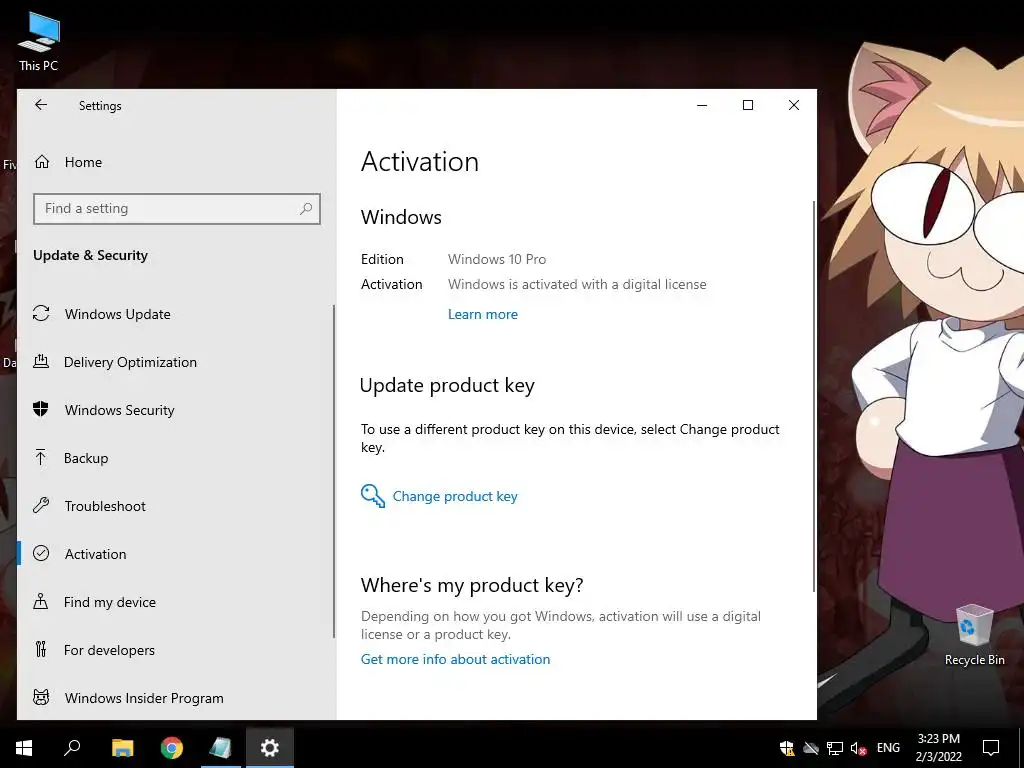Open File Explorer from taskbar
Screen dimensions: 1024x768
tap(122, 748)
